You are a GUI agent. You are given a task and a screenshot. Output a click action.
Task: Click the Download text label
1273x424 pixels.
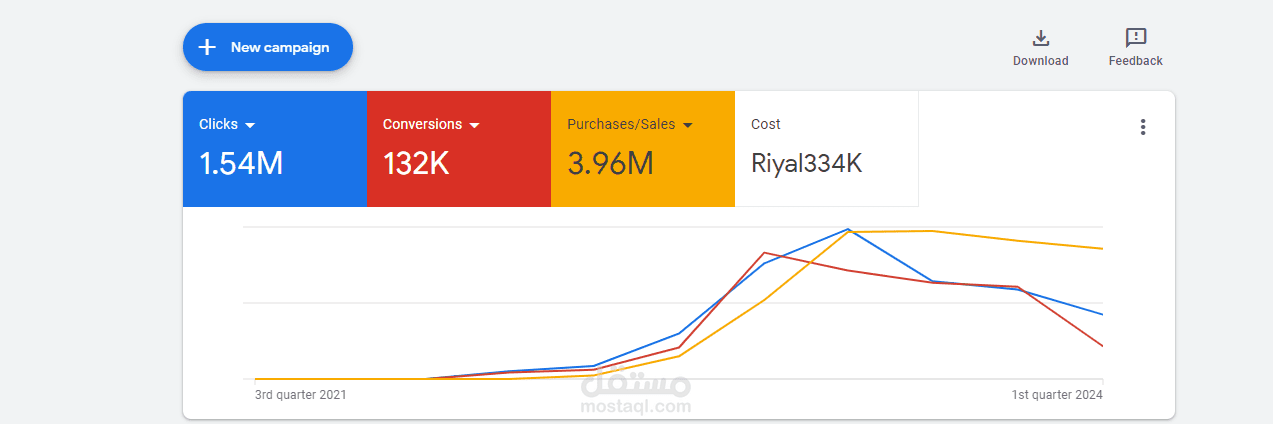tap(1040, 61)
